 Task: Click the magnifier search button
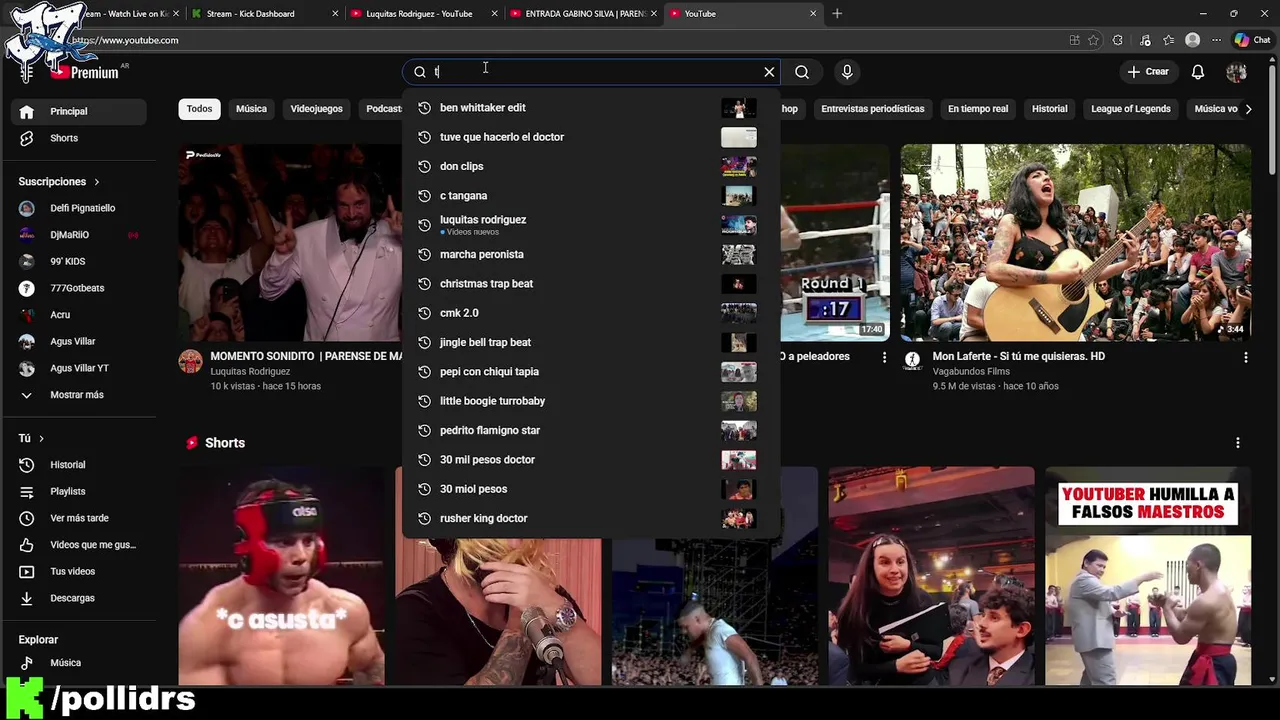[802, 72]
